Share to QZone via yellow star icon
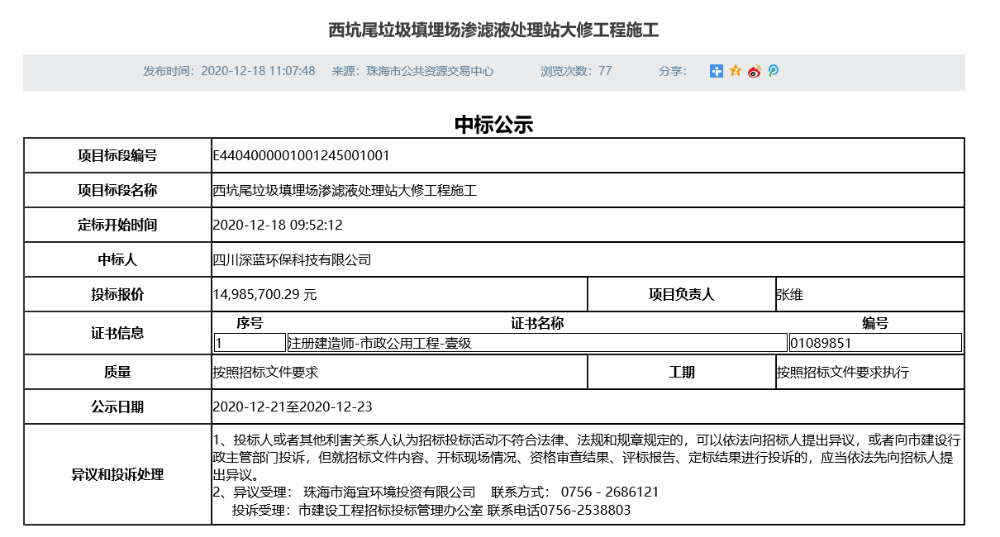 [x=735, y=71]
